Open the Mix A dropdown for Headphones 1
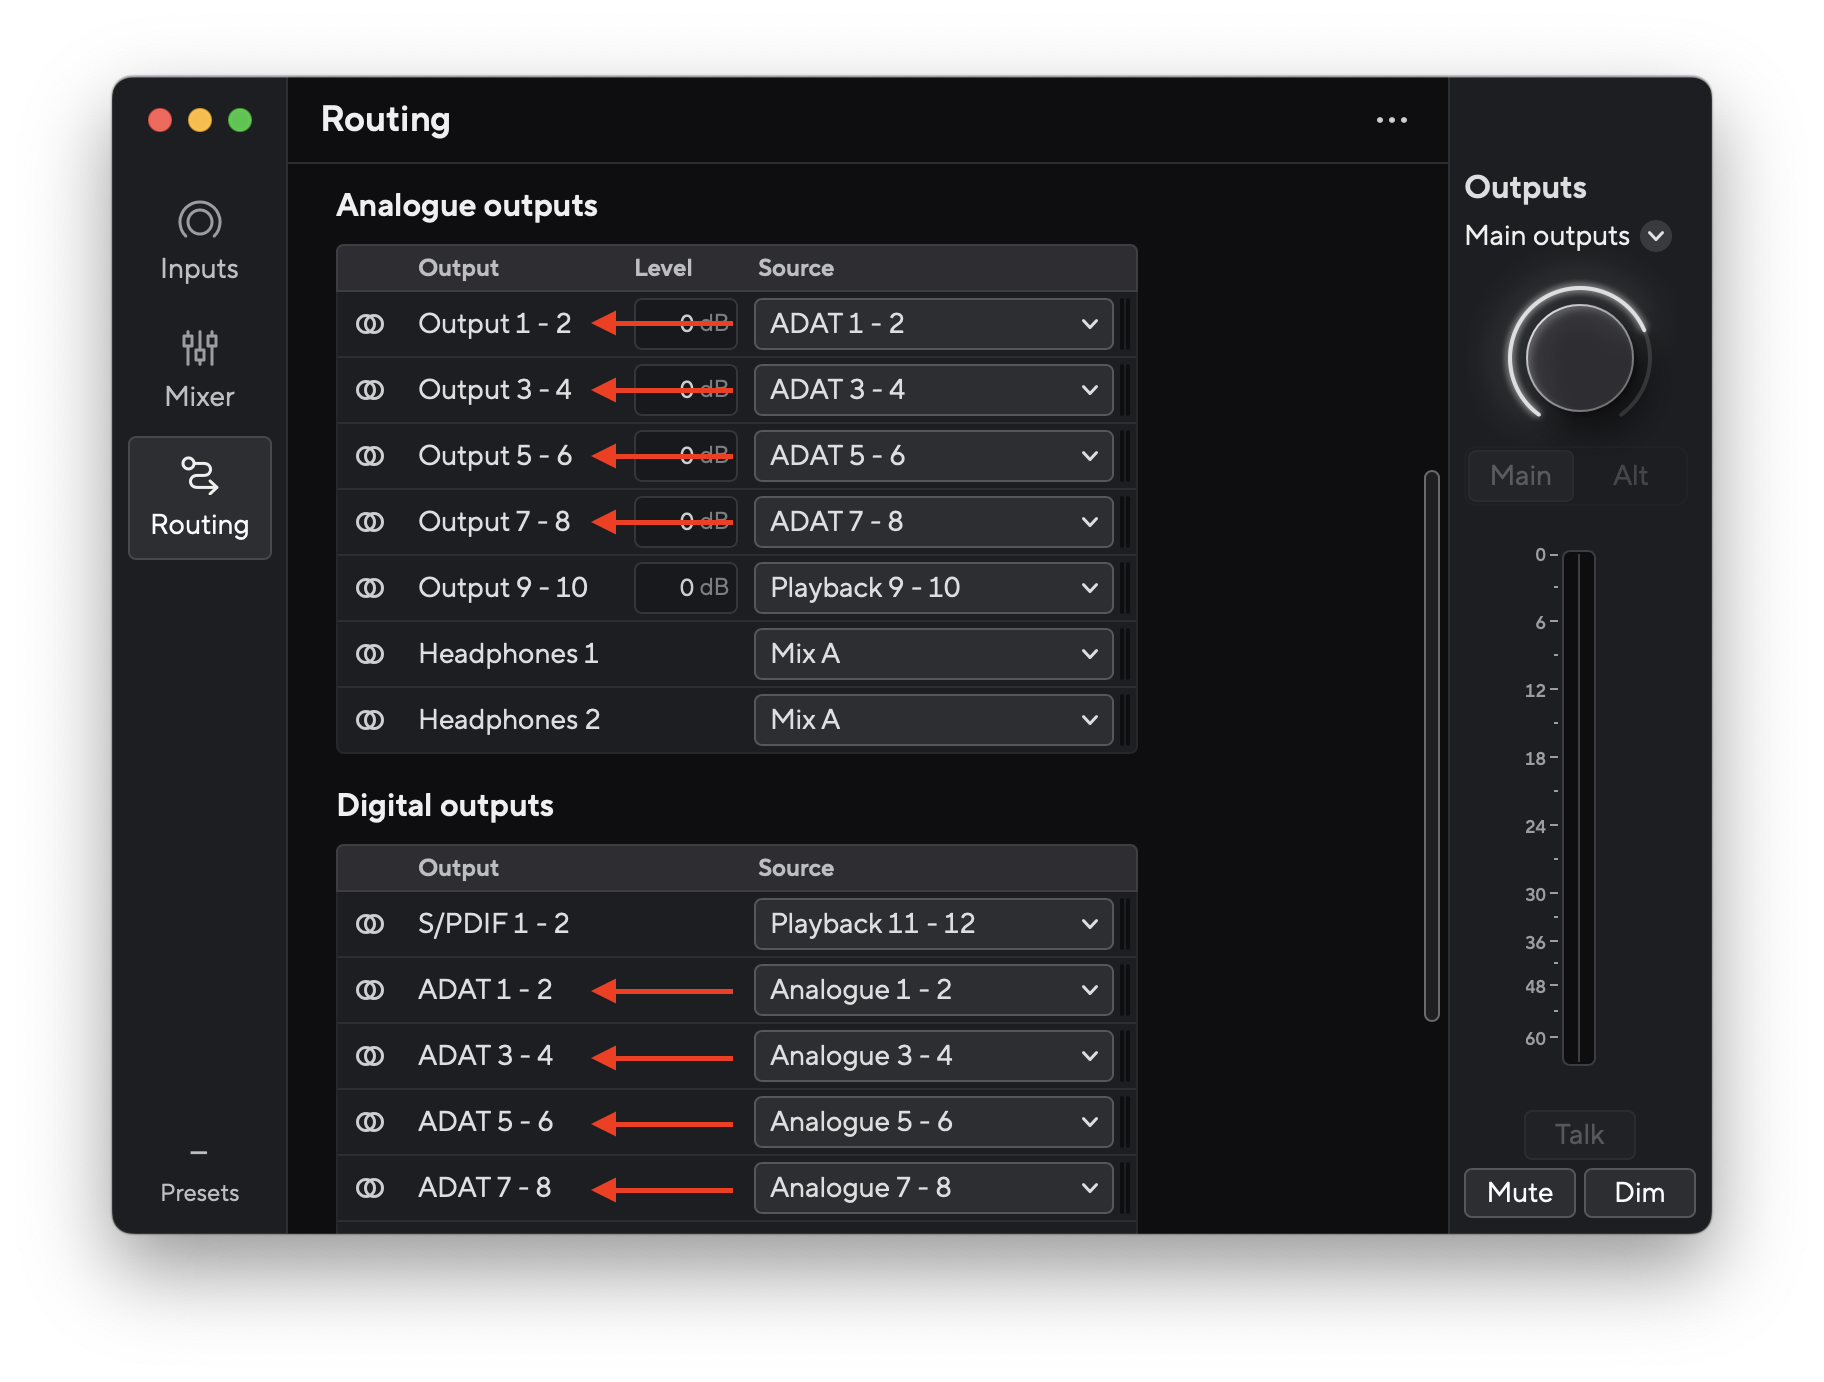This screenshot has width=1824, height=1382. [x=932, y=653]
